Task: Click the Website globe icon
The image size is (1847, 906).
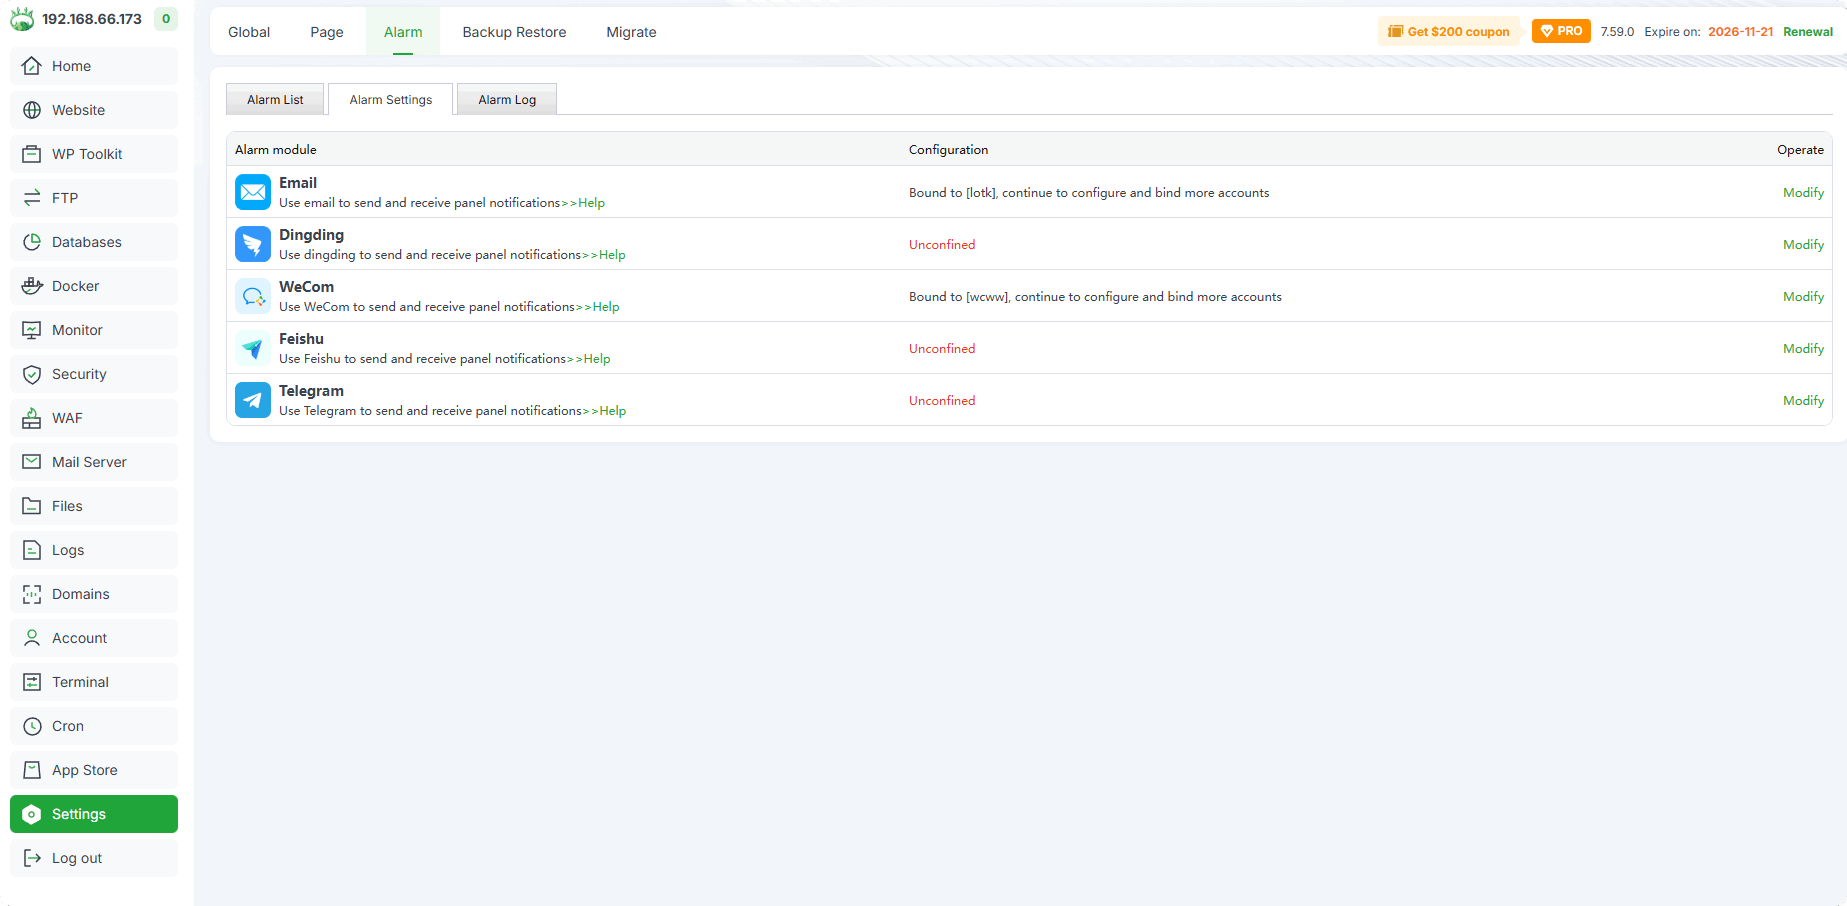Action: click(32, 110)
